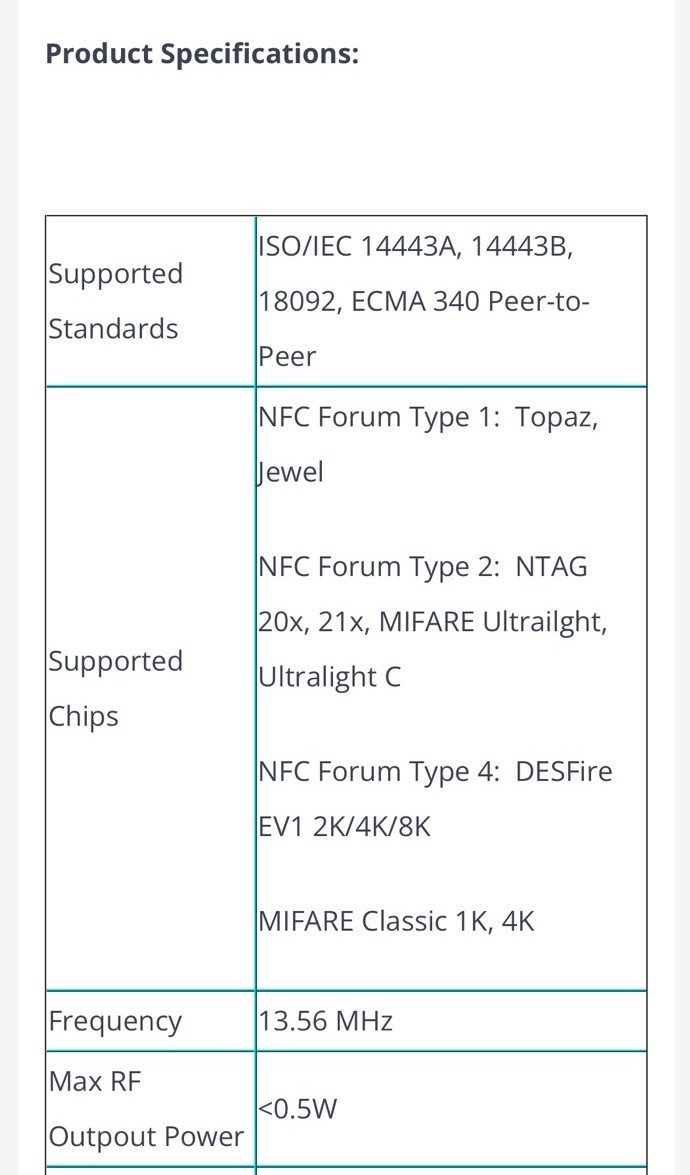Click the Product Specifications heading
Screen dimensions: 690x1175
click(x=202, y=53)
